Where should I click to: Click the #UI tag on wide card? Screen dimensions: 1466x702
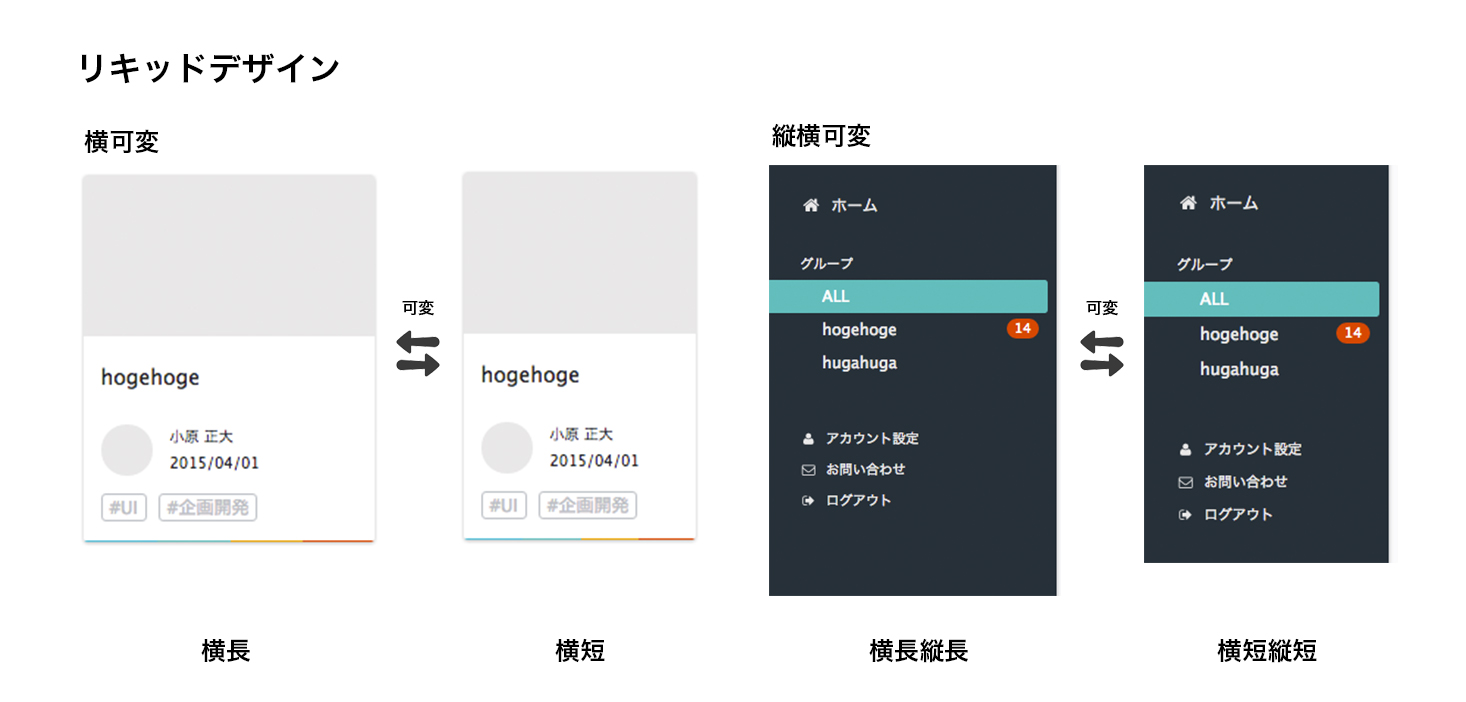click(124, 508)
